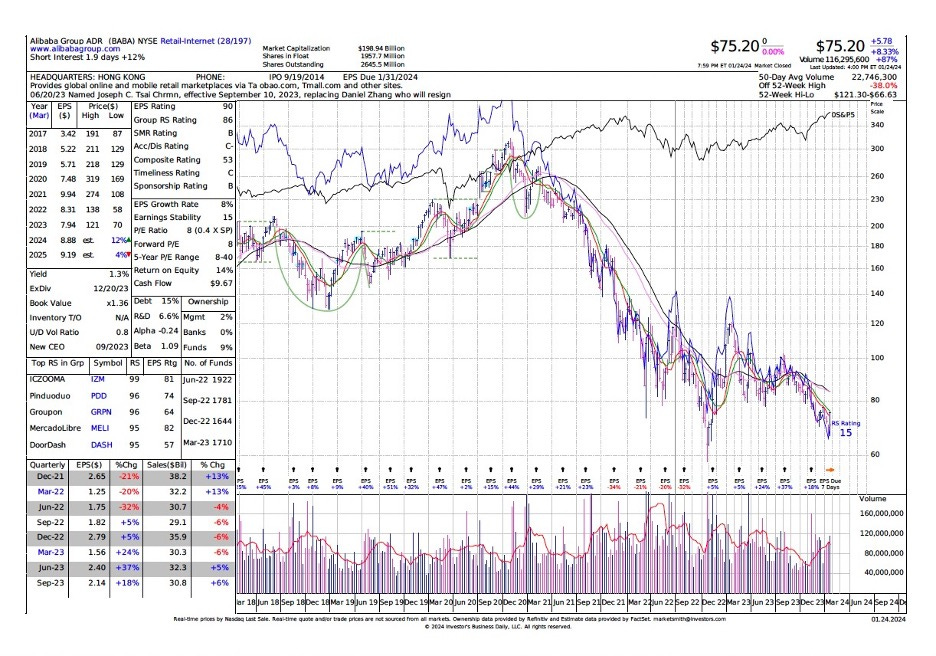Image resolution: width=936 pixels, height=656 pixels.
Task: Select the RS Rating 15 chart label
Action: pos(846,429)
